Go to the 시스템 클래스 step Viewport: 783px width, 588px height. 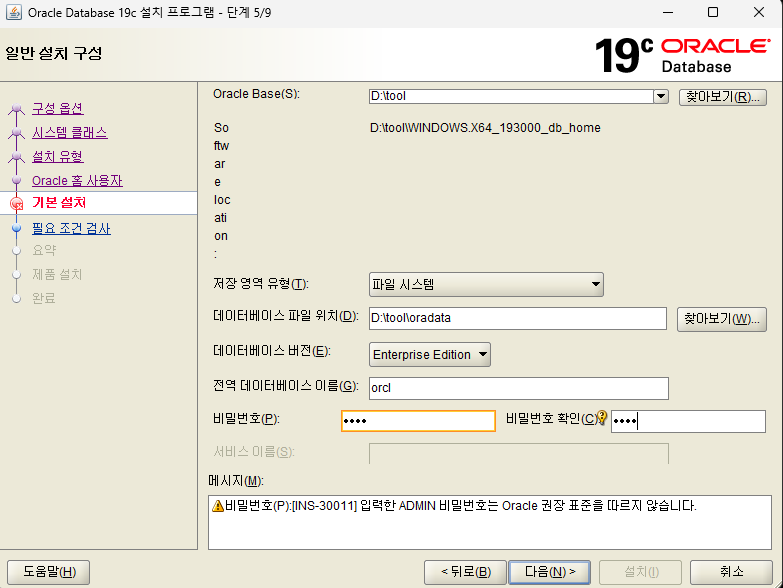(69, 132)
